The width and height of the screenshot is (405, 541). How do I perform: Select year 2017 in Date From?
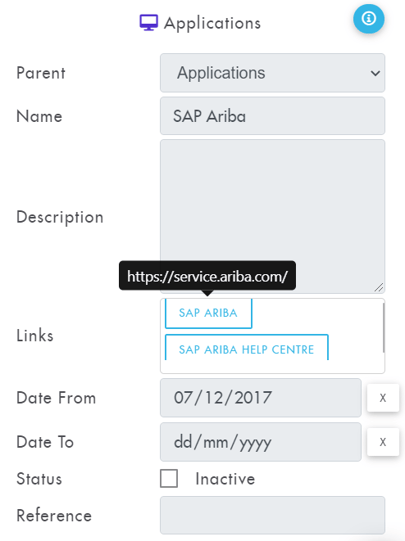tap(253, 397)
